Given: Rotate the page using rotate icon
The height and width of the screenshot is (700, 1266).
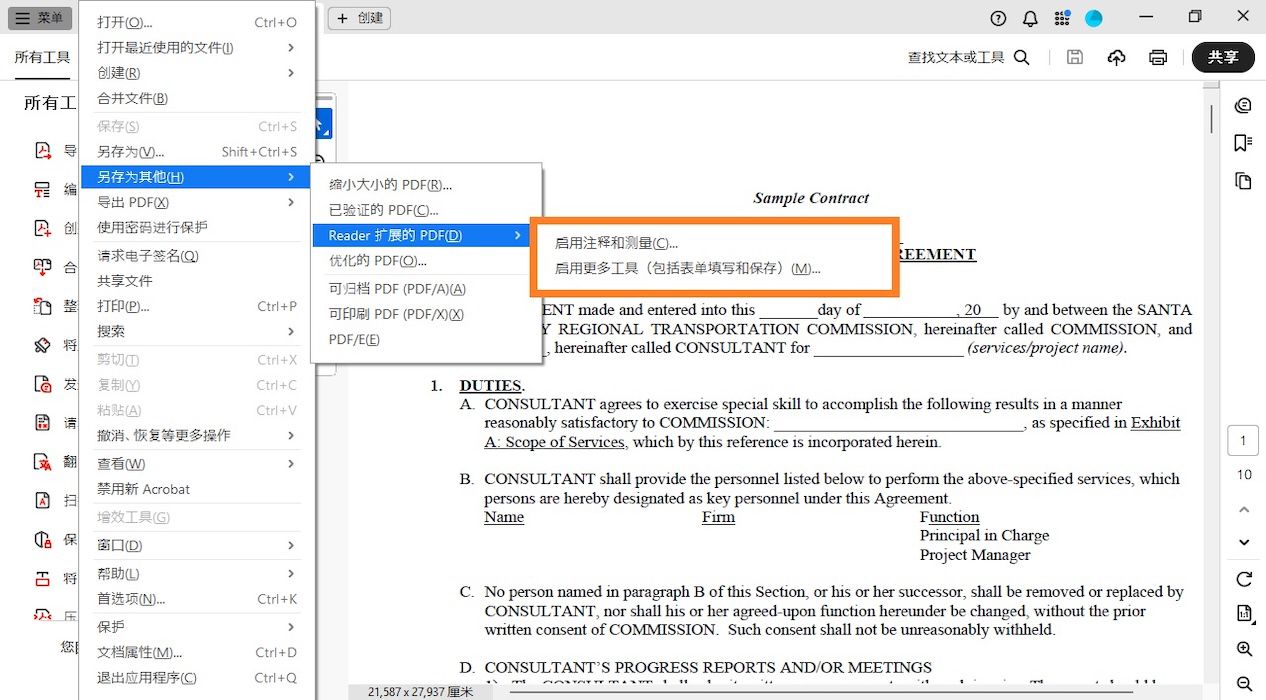Looking at the screenshot, I should click(1243, 579).
